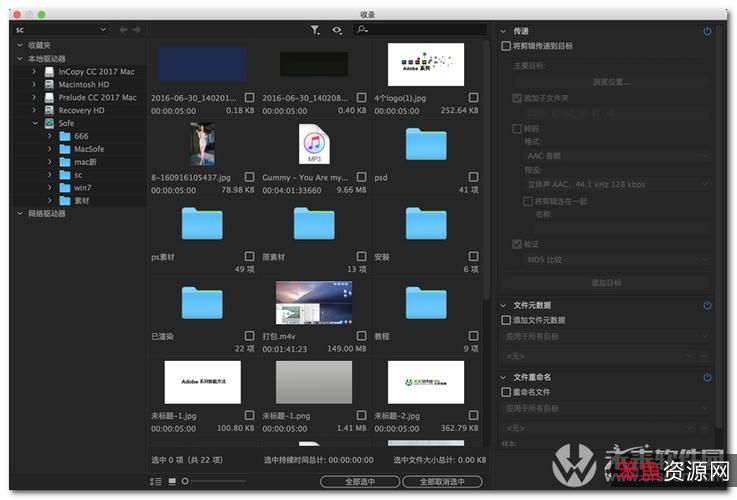The width and height of the screenshot is (737, 500).
Task: Open the 原素材 folder icon
Action: click(314, 223)
